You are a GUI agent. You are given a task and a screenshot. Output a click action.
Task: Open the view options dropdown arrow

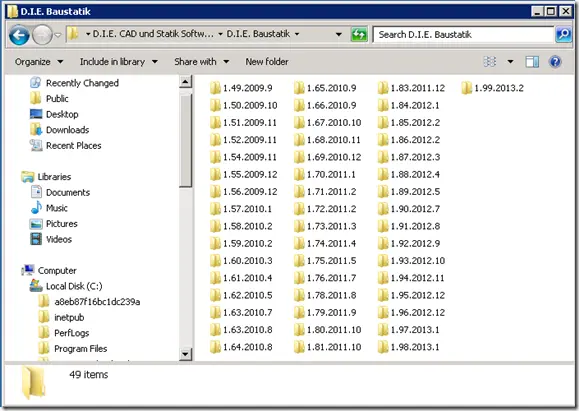(510, 62)
